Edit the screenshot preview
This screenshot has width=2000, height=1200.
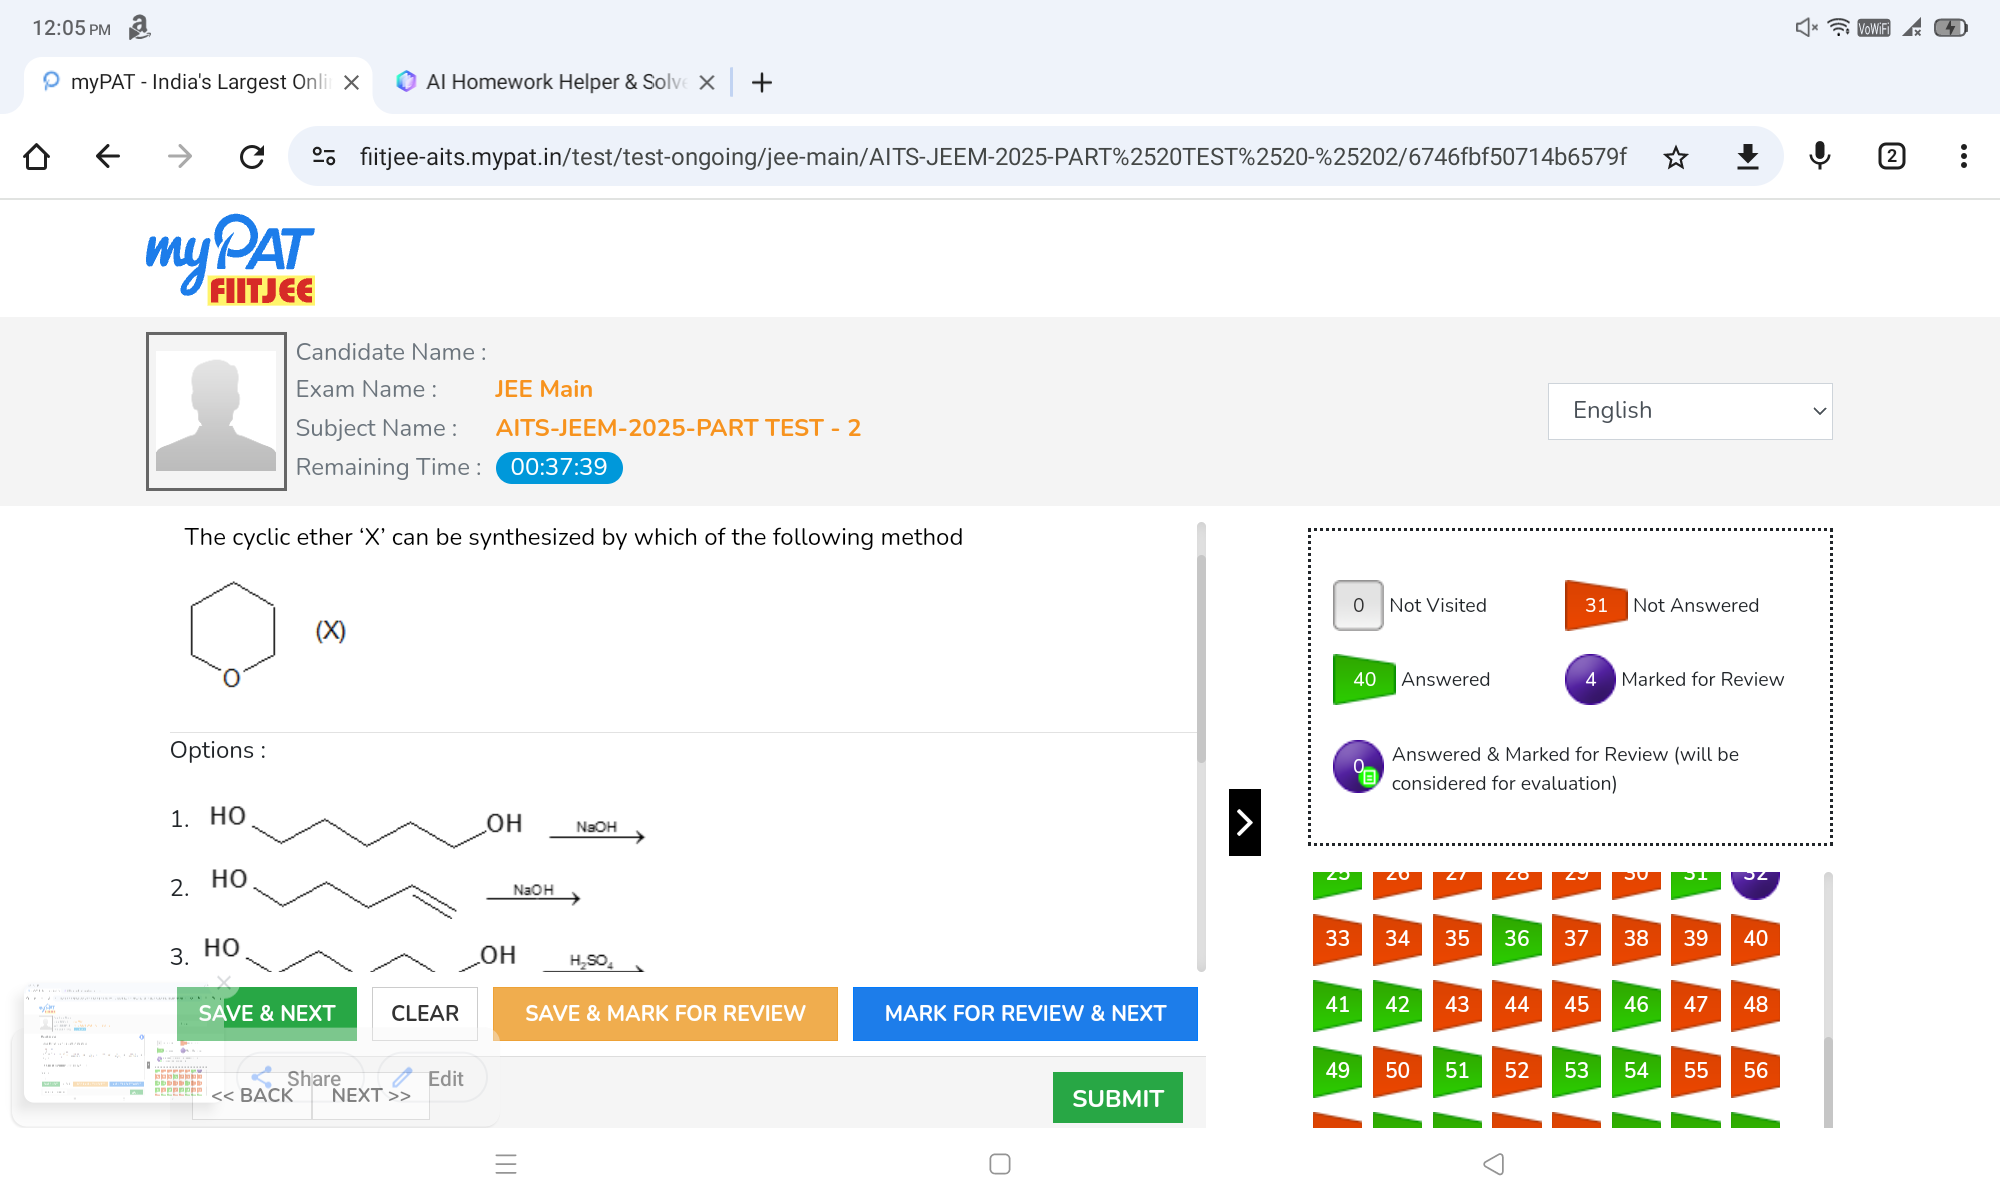tap(432, 1078)
